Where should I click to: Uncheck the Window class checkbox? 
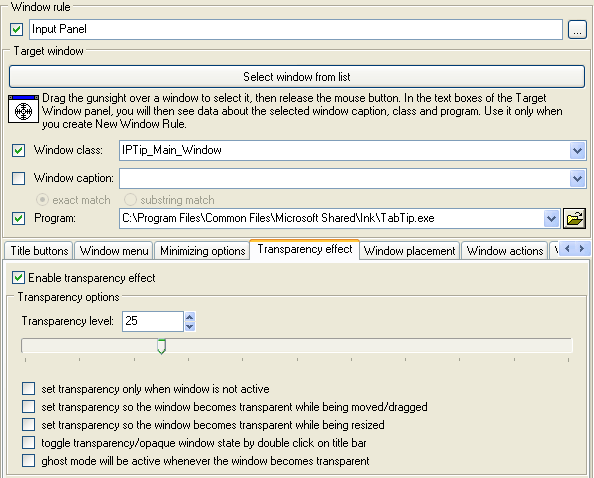pyautogui.click(x=19, y=150)
